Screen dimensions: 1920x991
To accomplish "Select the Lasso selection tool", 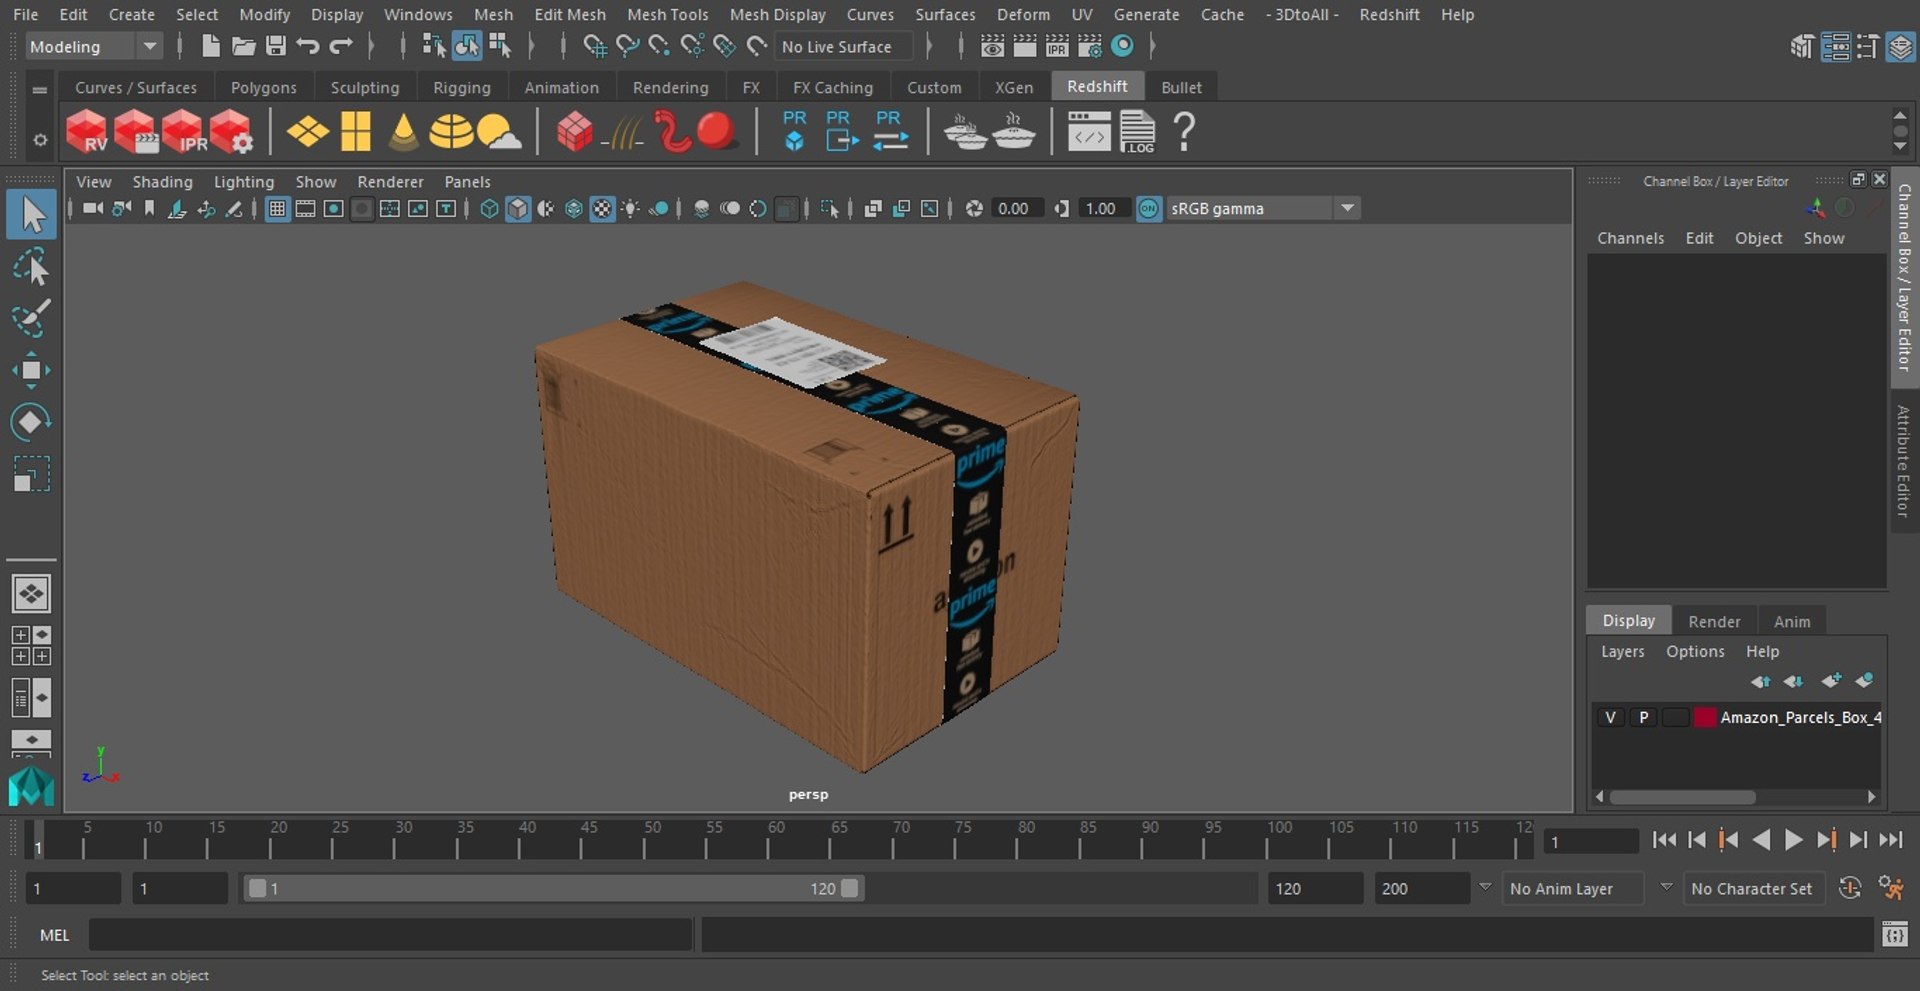I will click(x=31, y=267).
